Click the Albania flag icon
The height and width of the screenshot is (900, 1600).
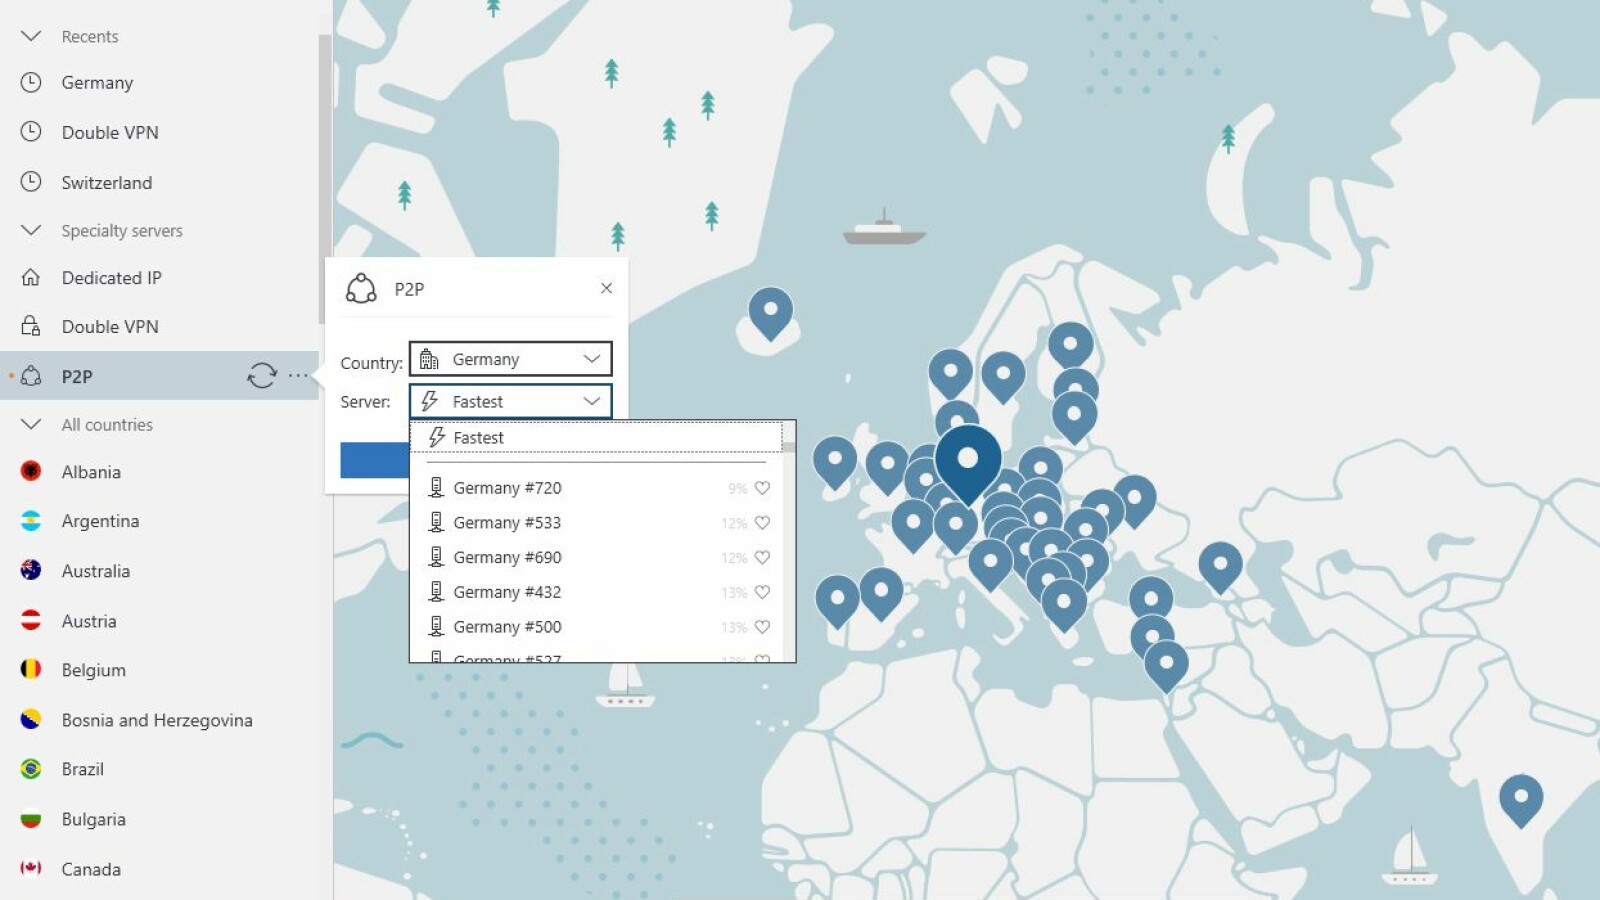[30, 471]
